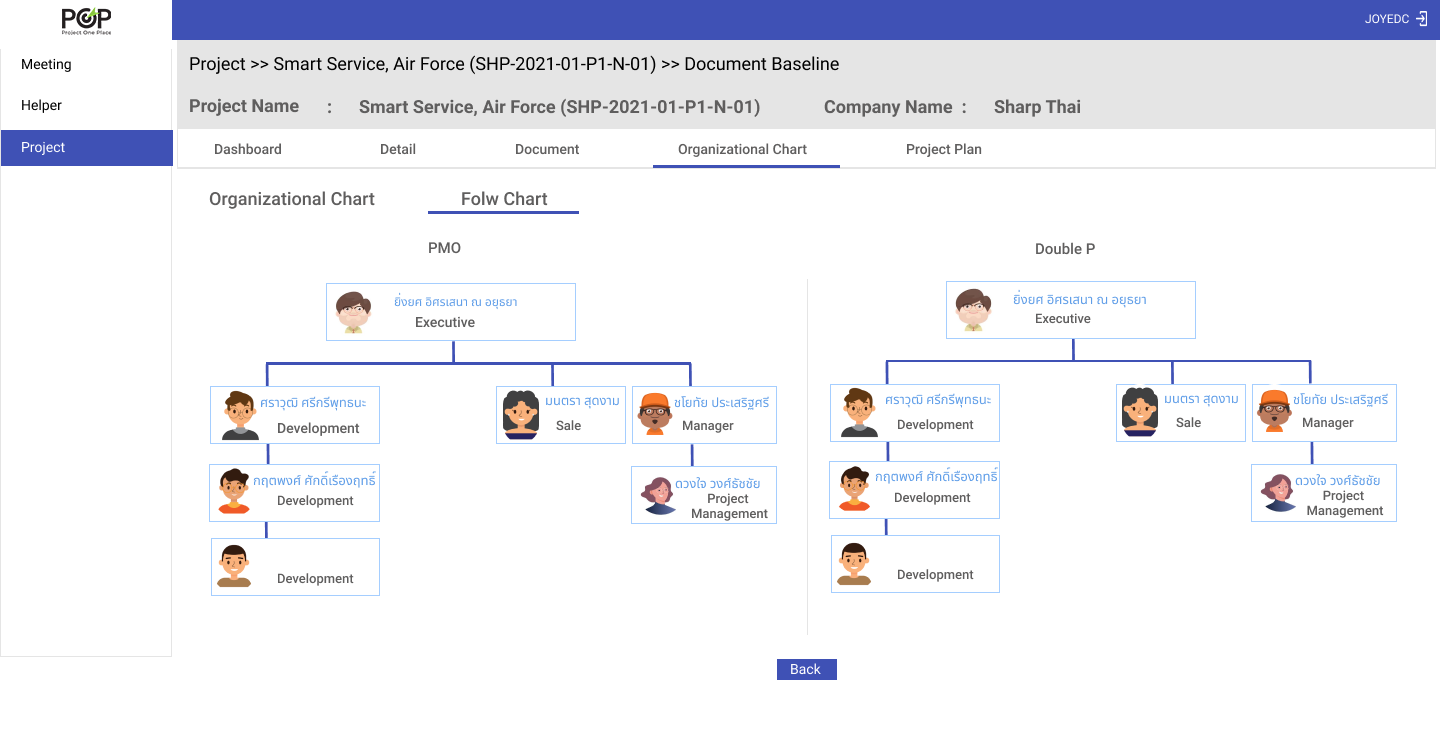
Task: Switch to the Dashboard tab
Action: point(248,149)
